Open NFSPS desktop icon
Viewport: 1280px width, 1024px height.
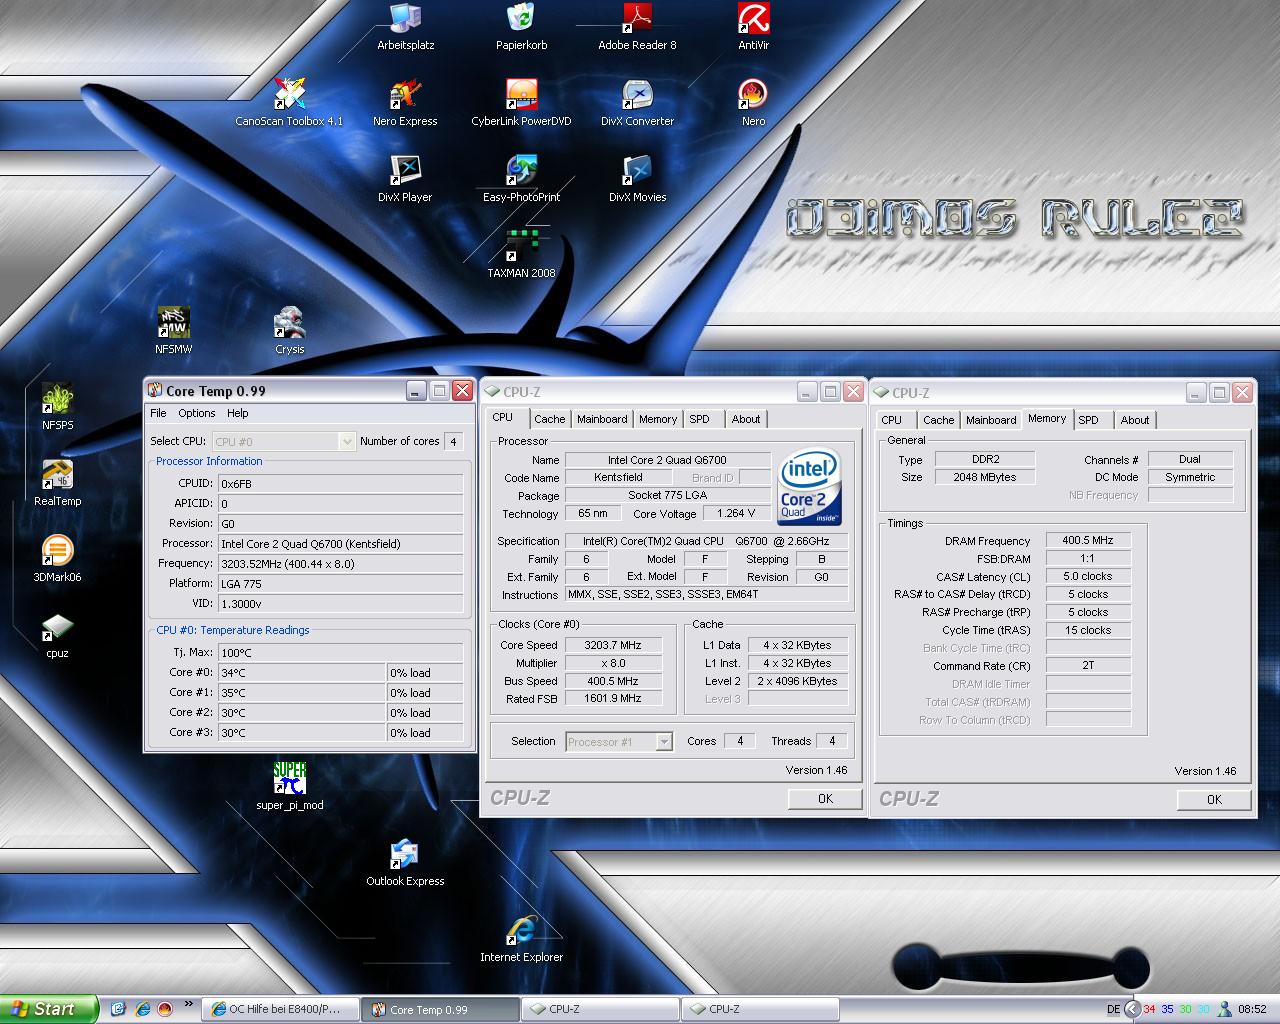57,407
